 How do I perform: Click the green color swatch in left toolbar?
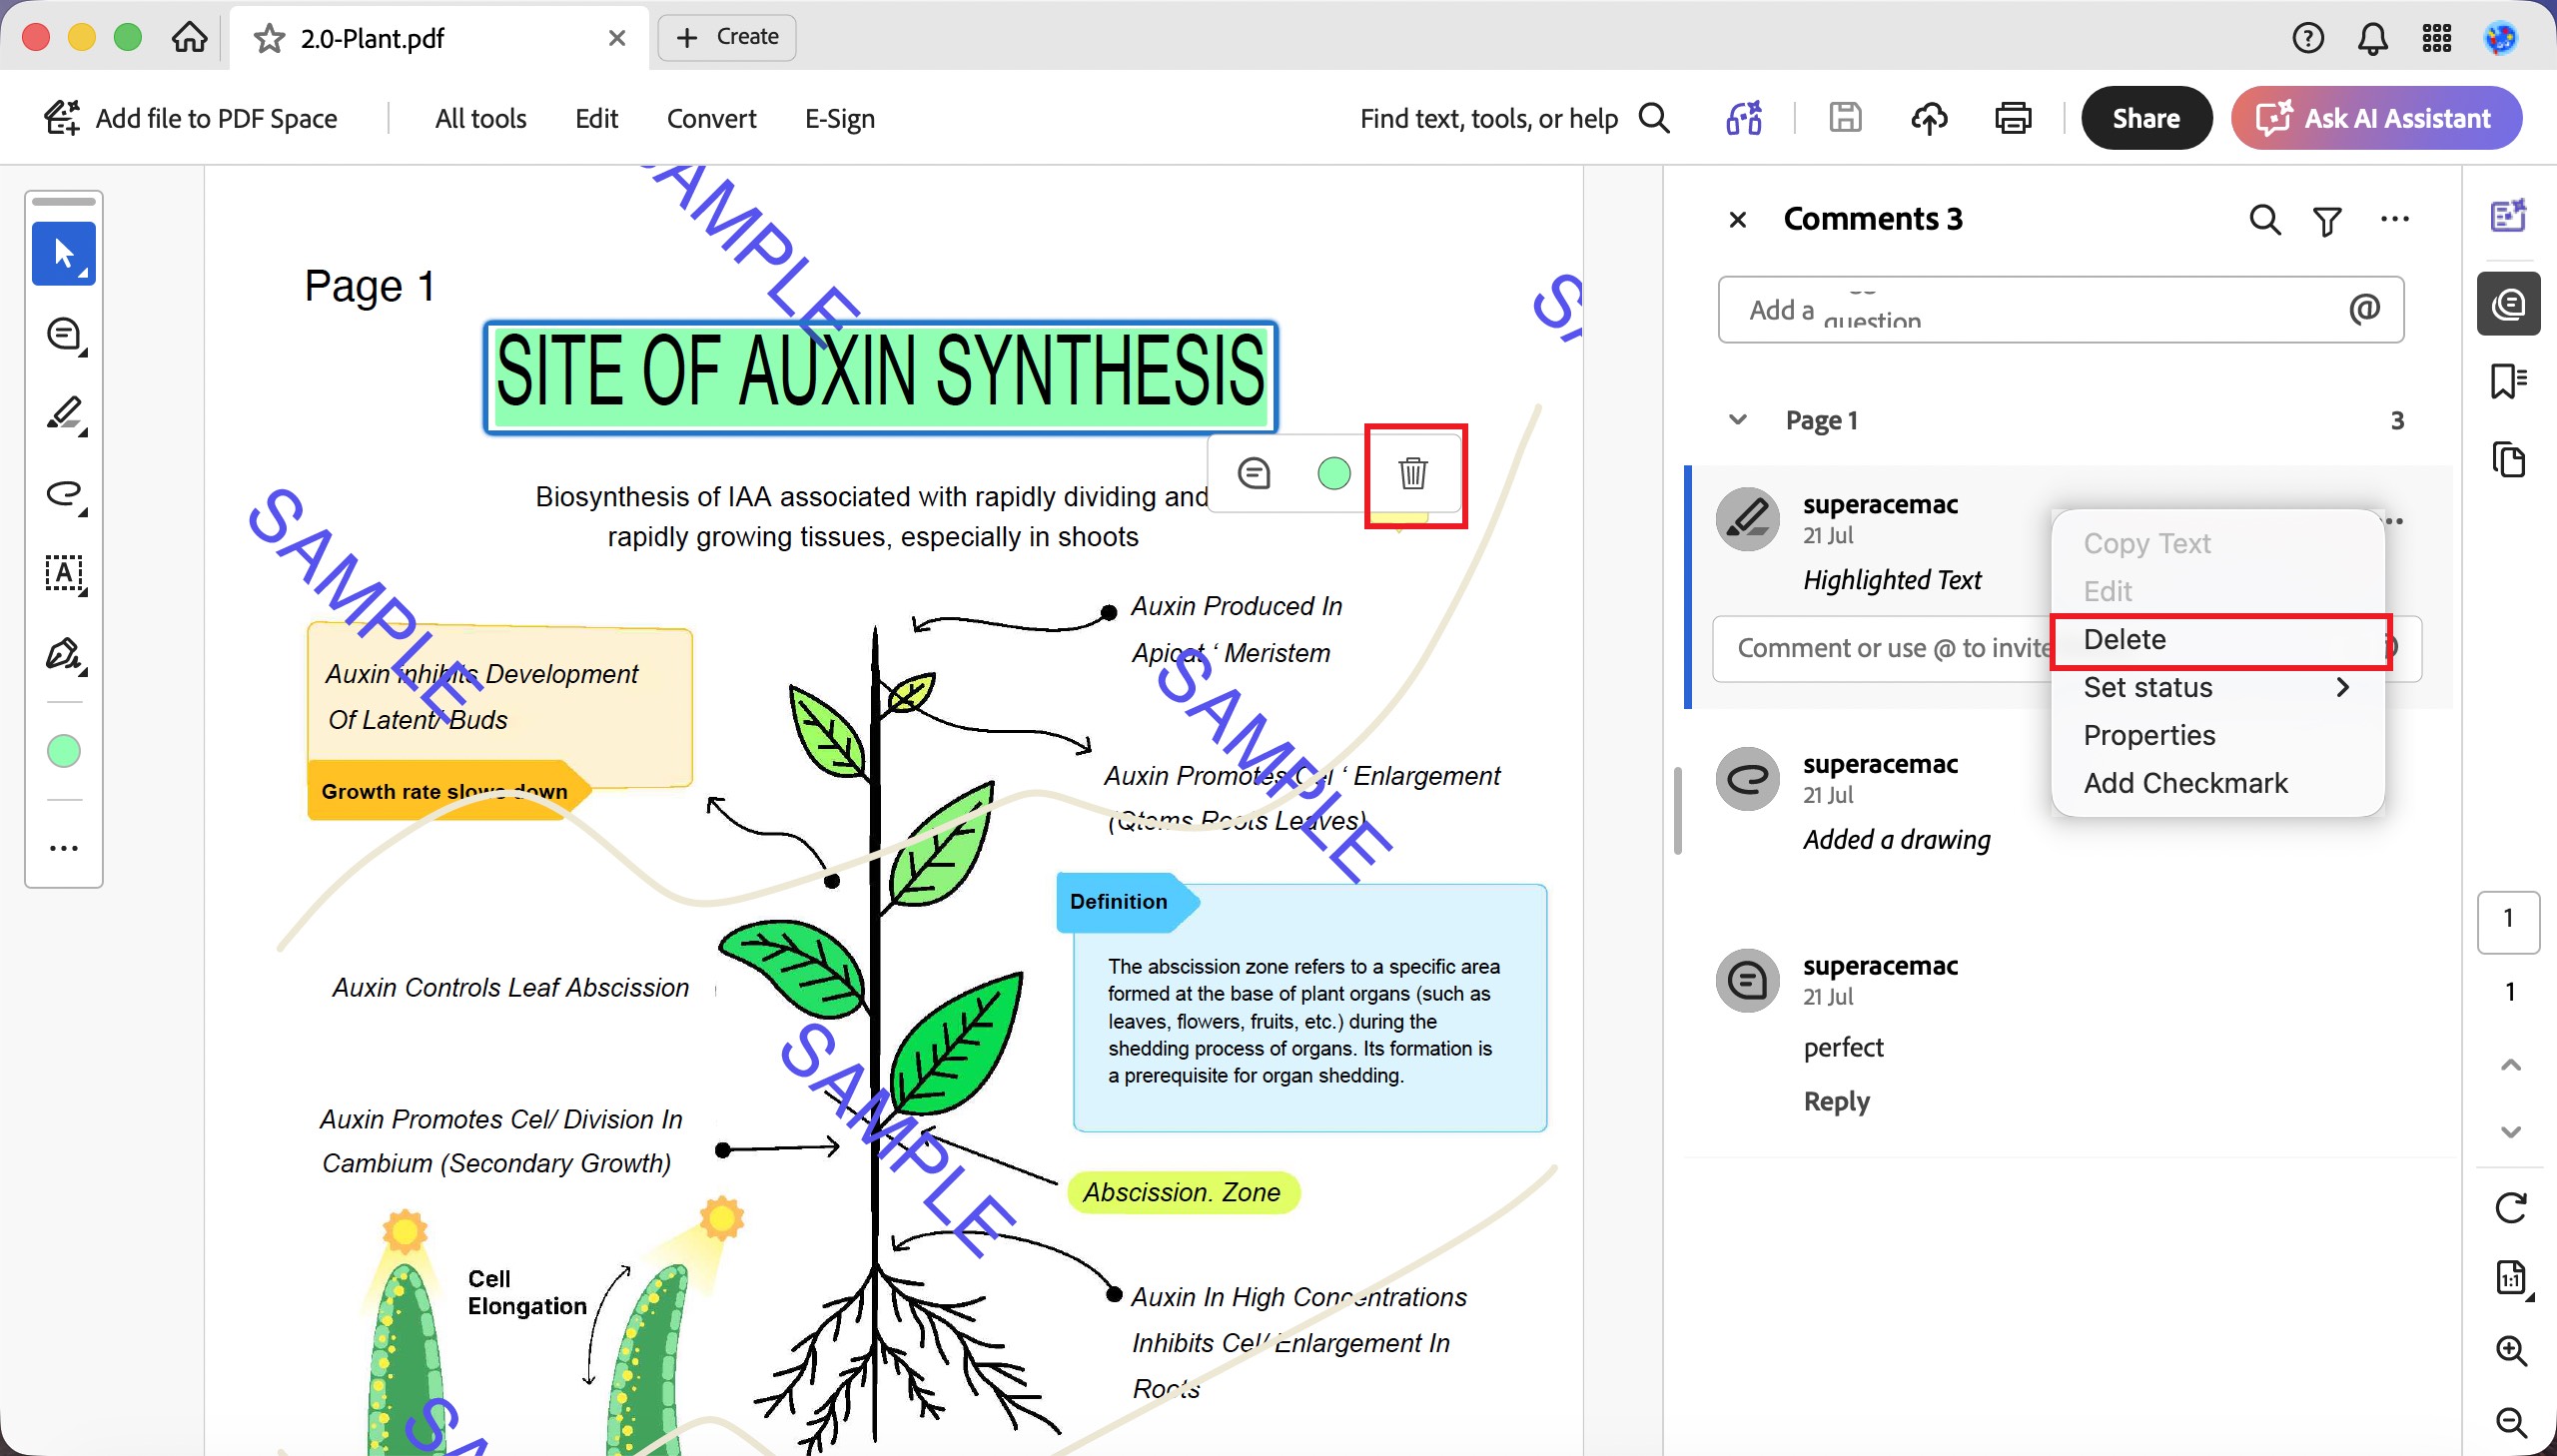(x=64, y=751)
